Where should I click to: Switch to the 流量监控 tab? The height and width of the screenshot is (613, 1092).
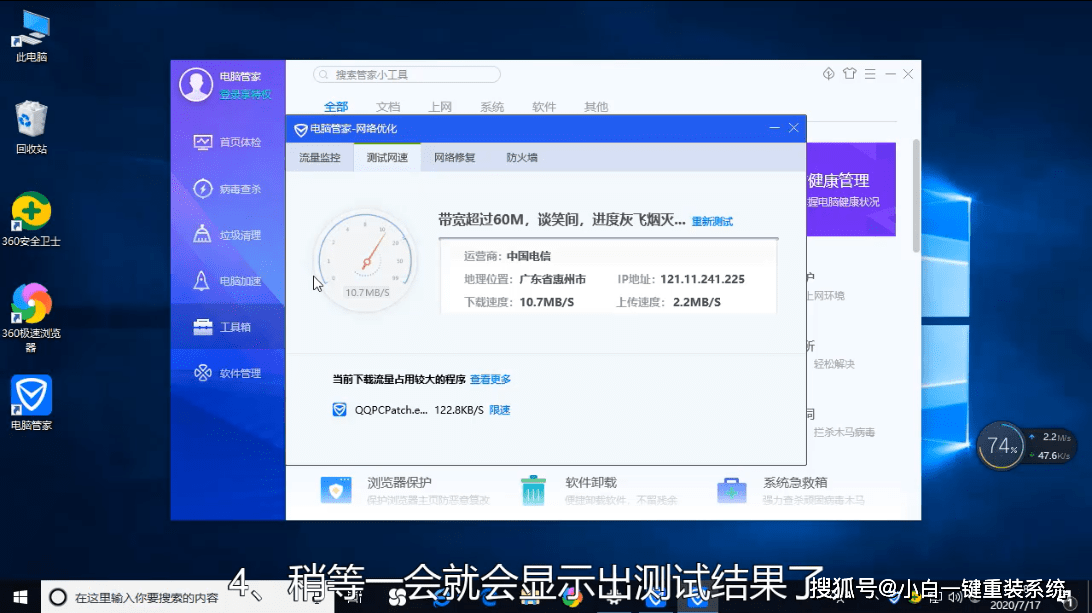(x=320, y=157)
